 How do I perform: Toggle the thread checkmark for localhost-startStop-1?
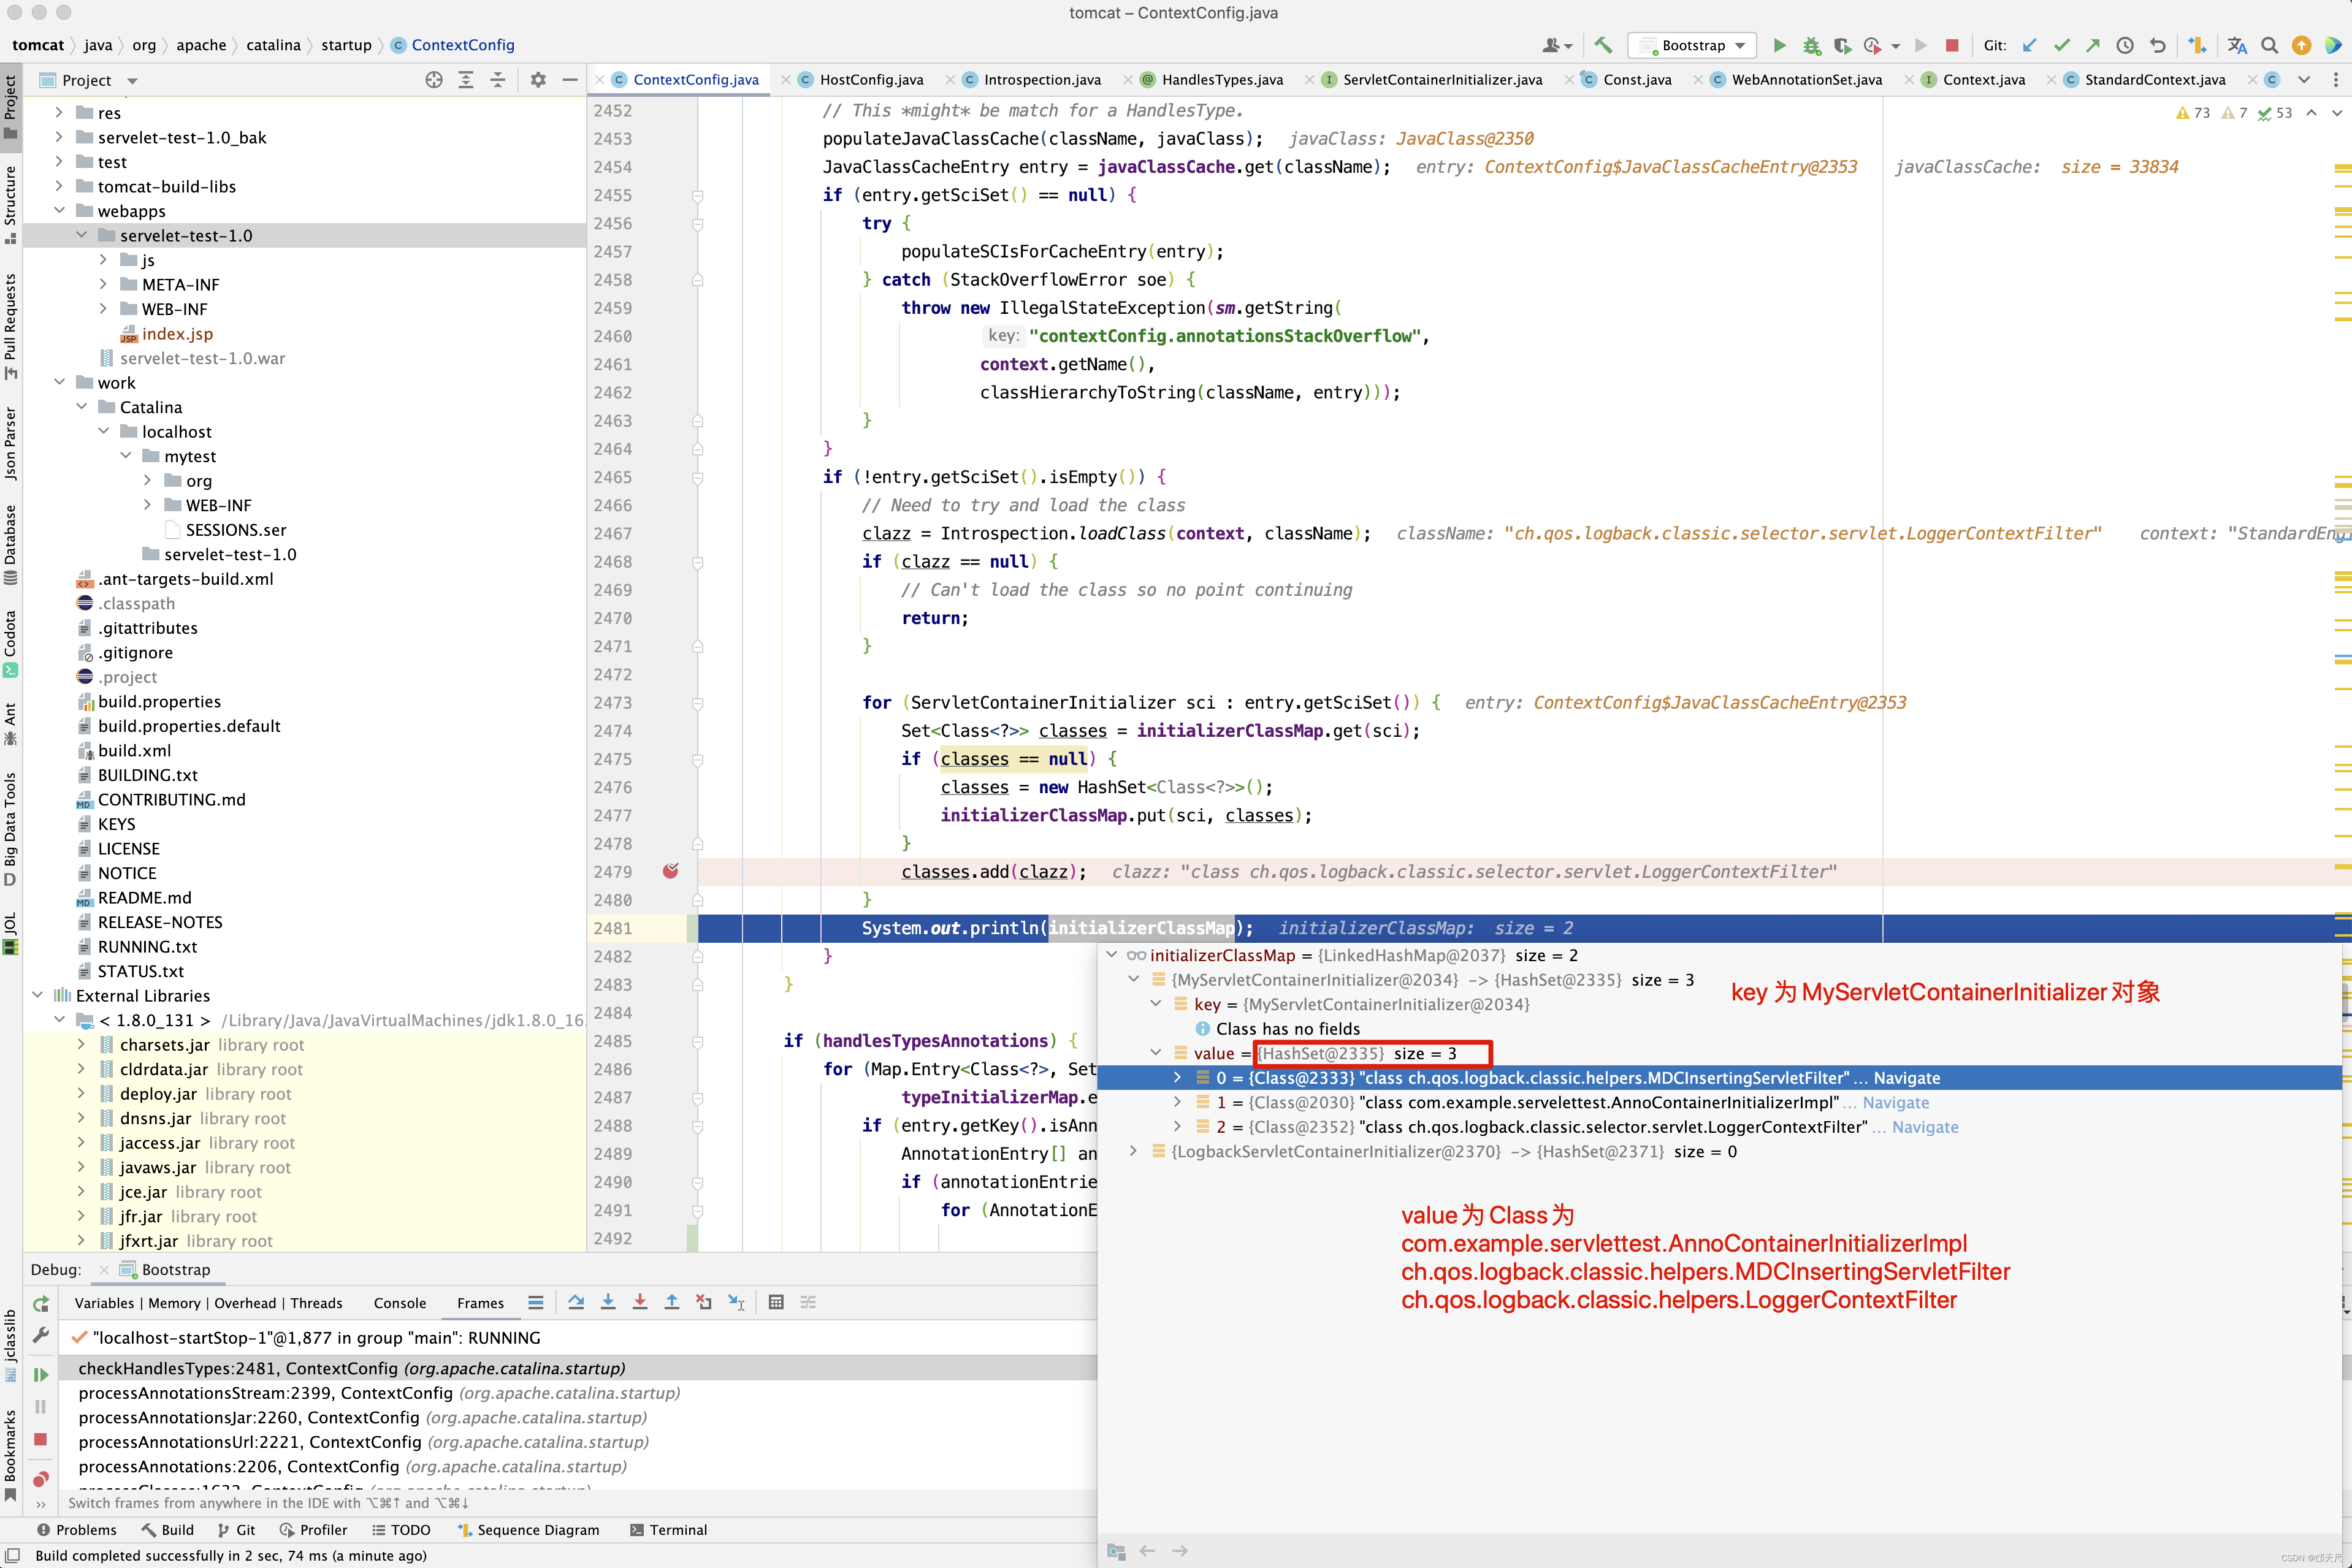pyautogui.click(x=79, y=1338)
